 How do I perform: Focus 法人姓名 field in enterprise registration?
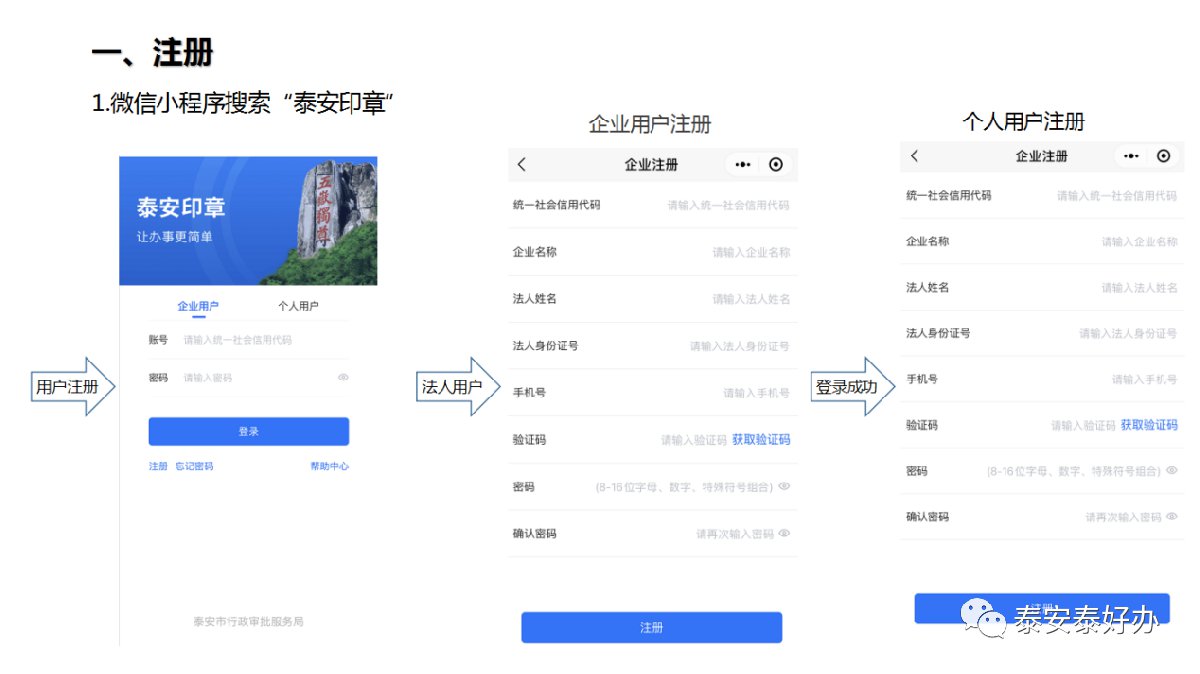coord(651,299)
